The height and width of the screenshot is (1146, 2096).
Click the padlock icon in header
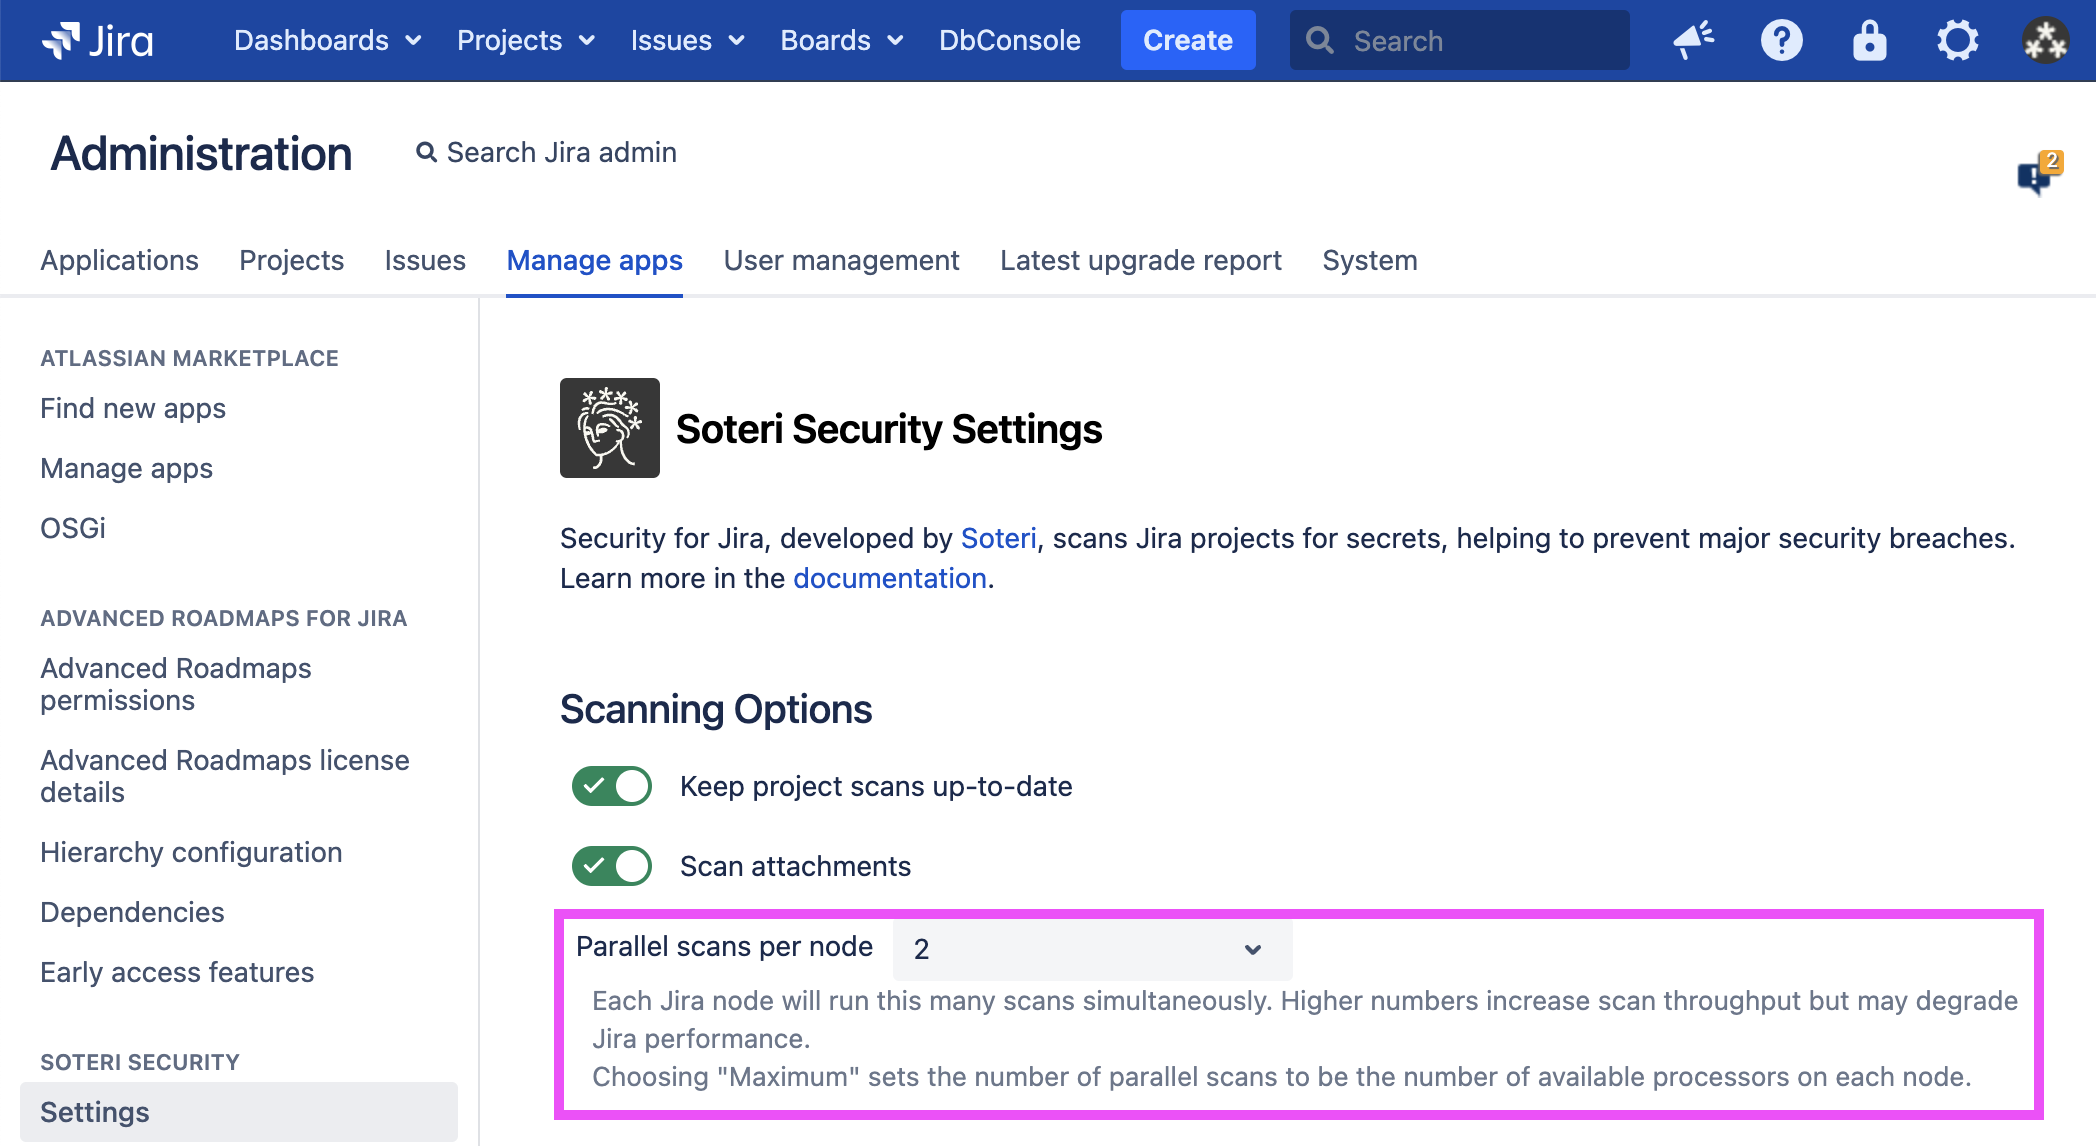1868,40
